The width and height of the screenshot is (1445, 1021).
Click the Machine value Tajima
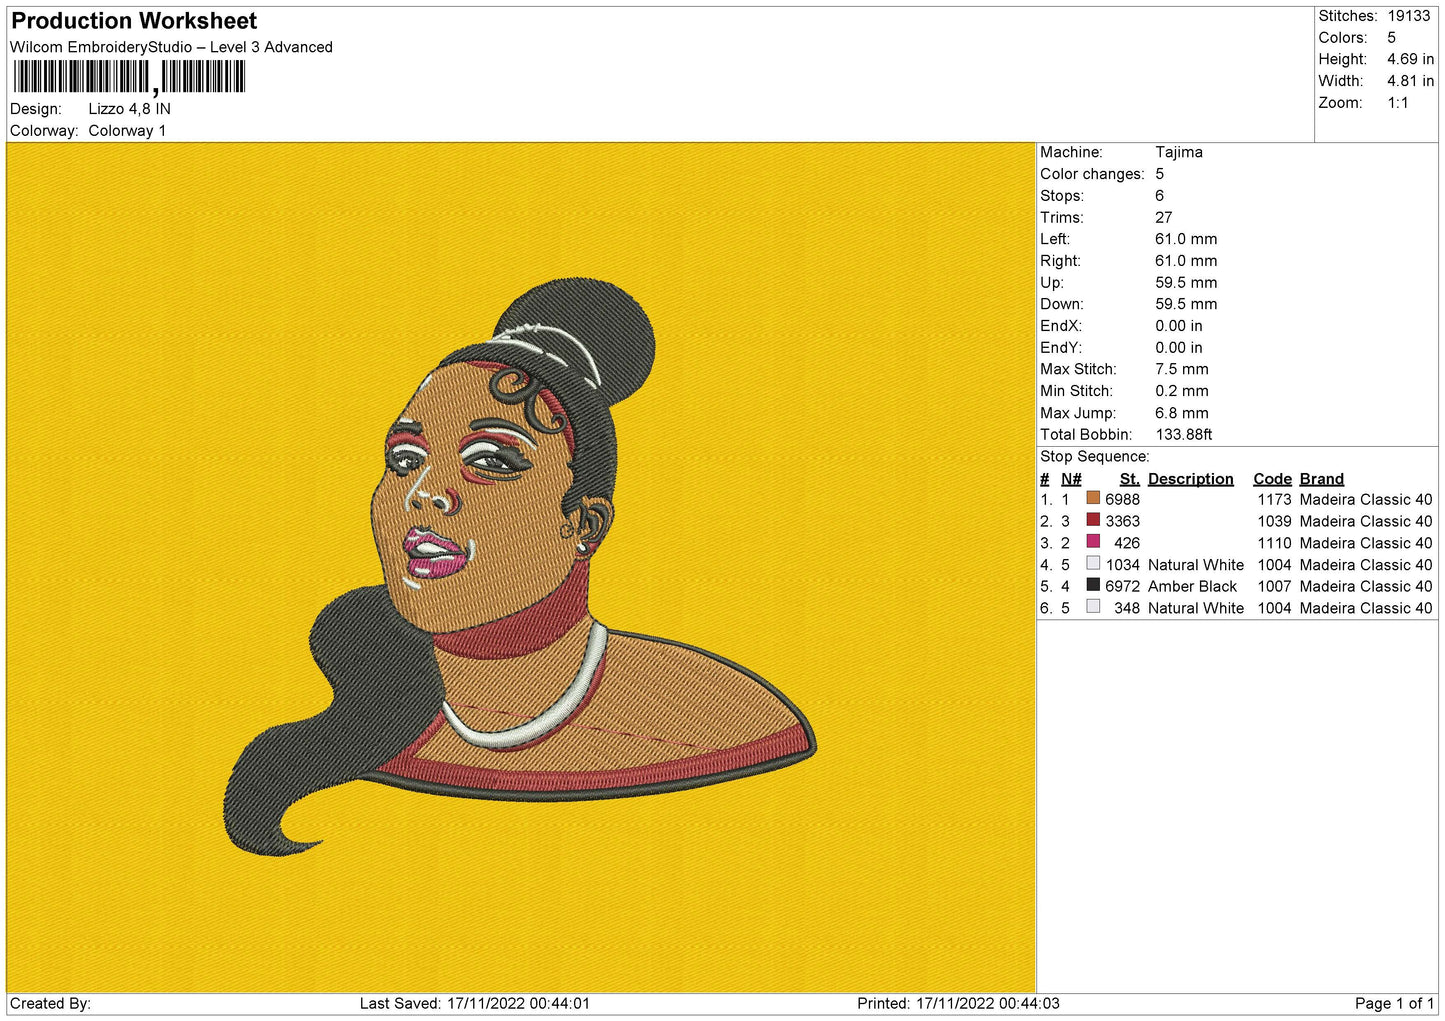point(1179,152)
